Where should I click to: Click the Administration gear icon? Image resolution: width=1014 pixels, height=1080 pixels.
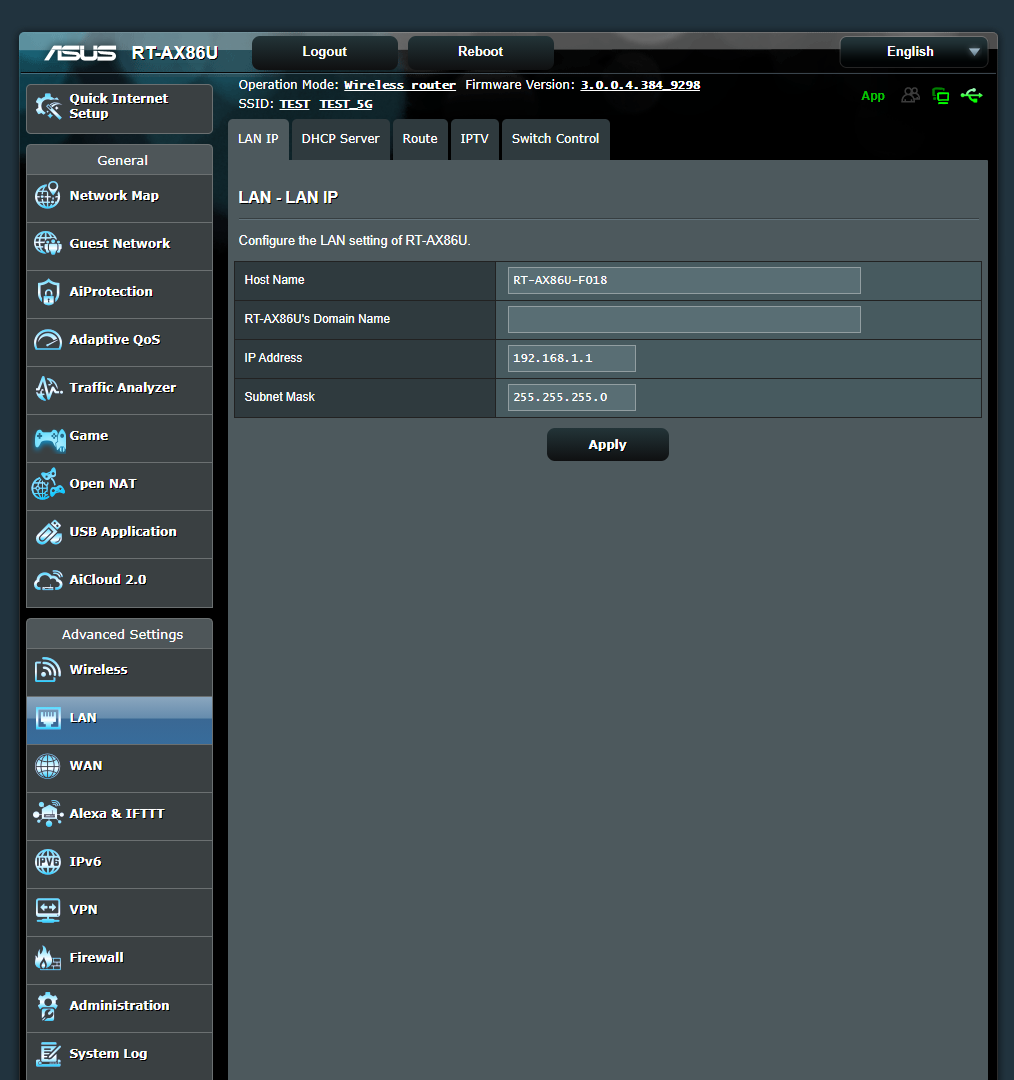(x=48, y=1006)
